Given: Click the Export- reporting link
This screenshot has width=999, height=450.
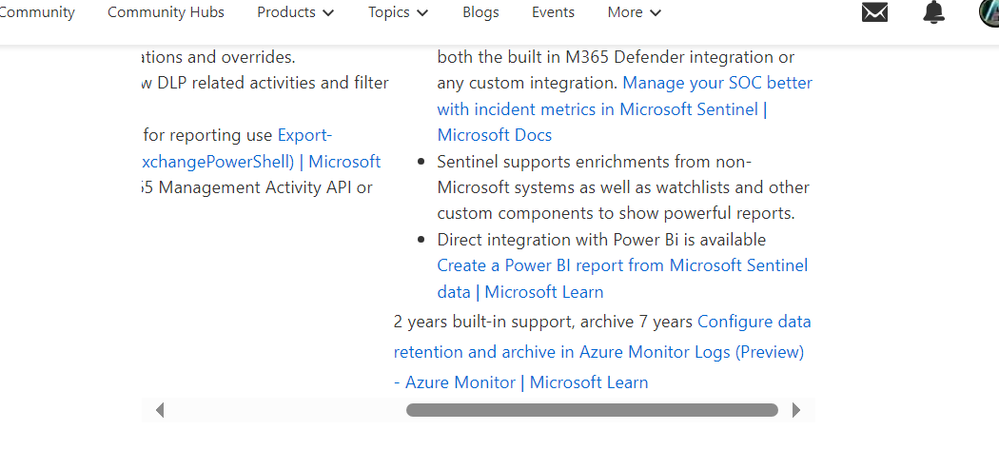Looking at the screenshot, I should tap(305, 135).
